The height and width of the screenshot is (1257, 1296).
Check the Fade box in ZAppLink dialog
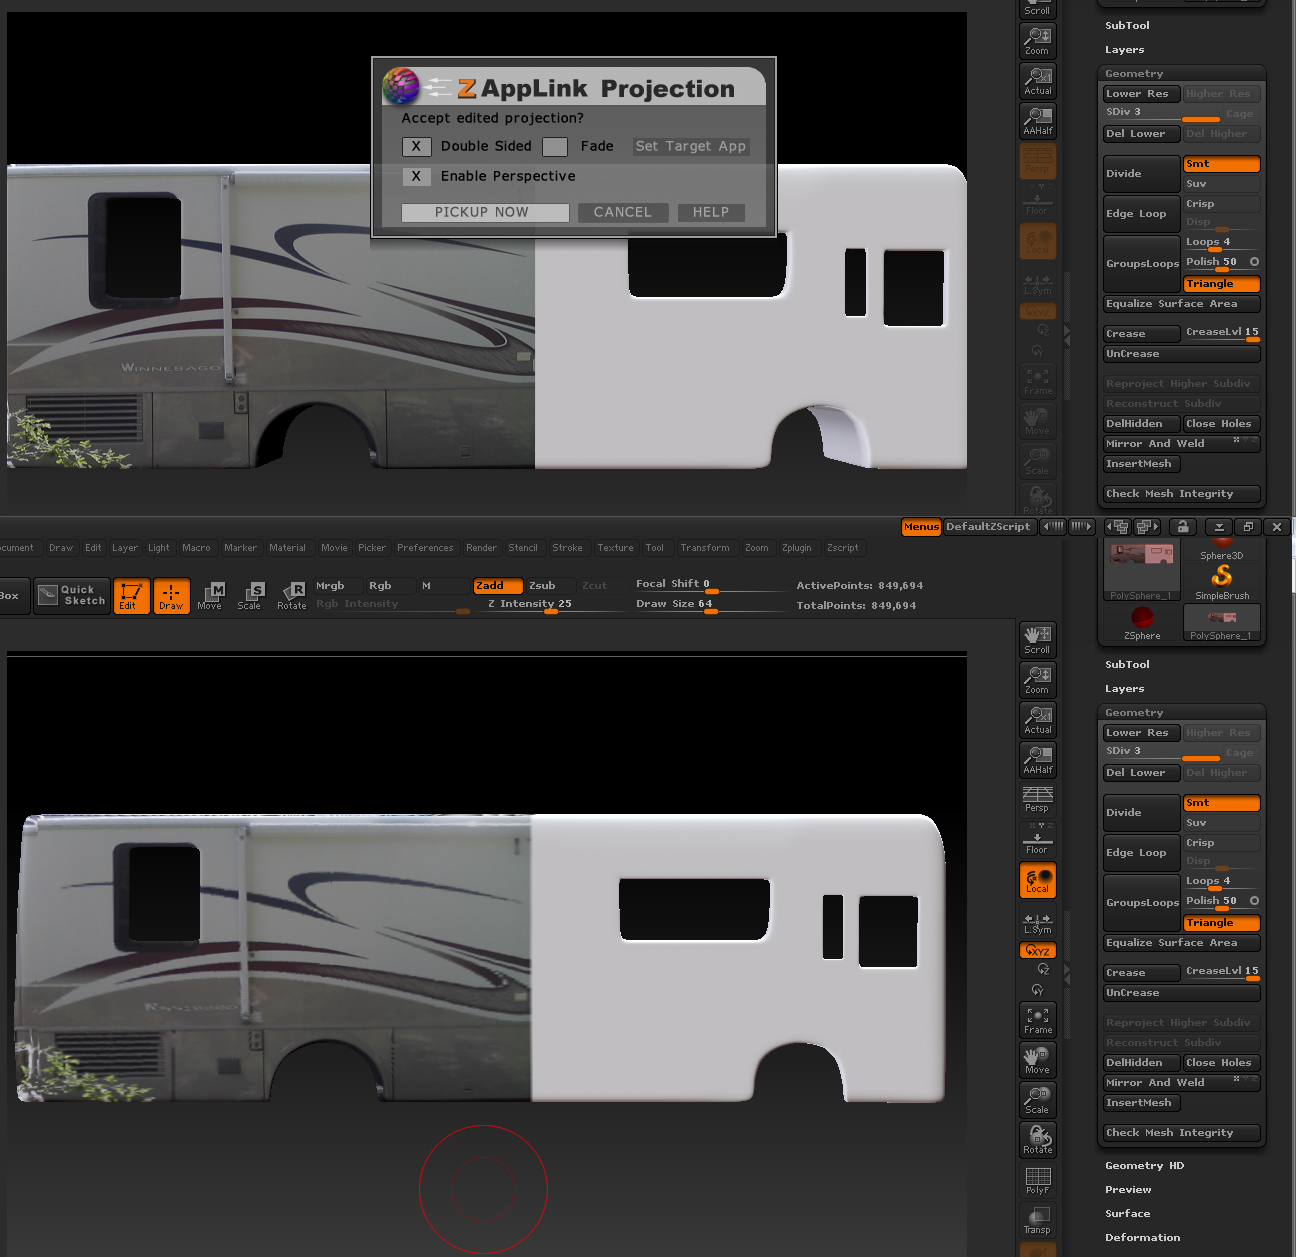coord(555,147)
